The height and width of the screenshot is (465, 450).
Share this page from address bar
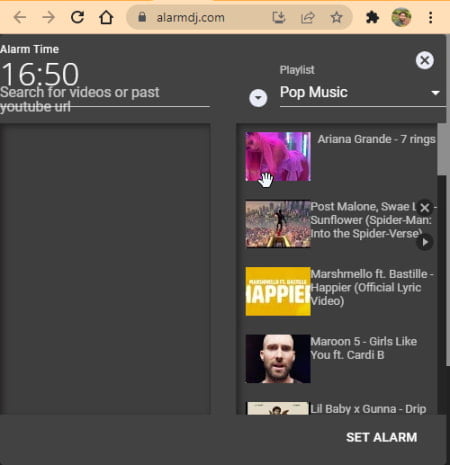[308, 17]
